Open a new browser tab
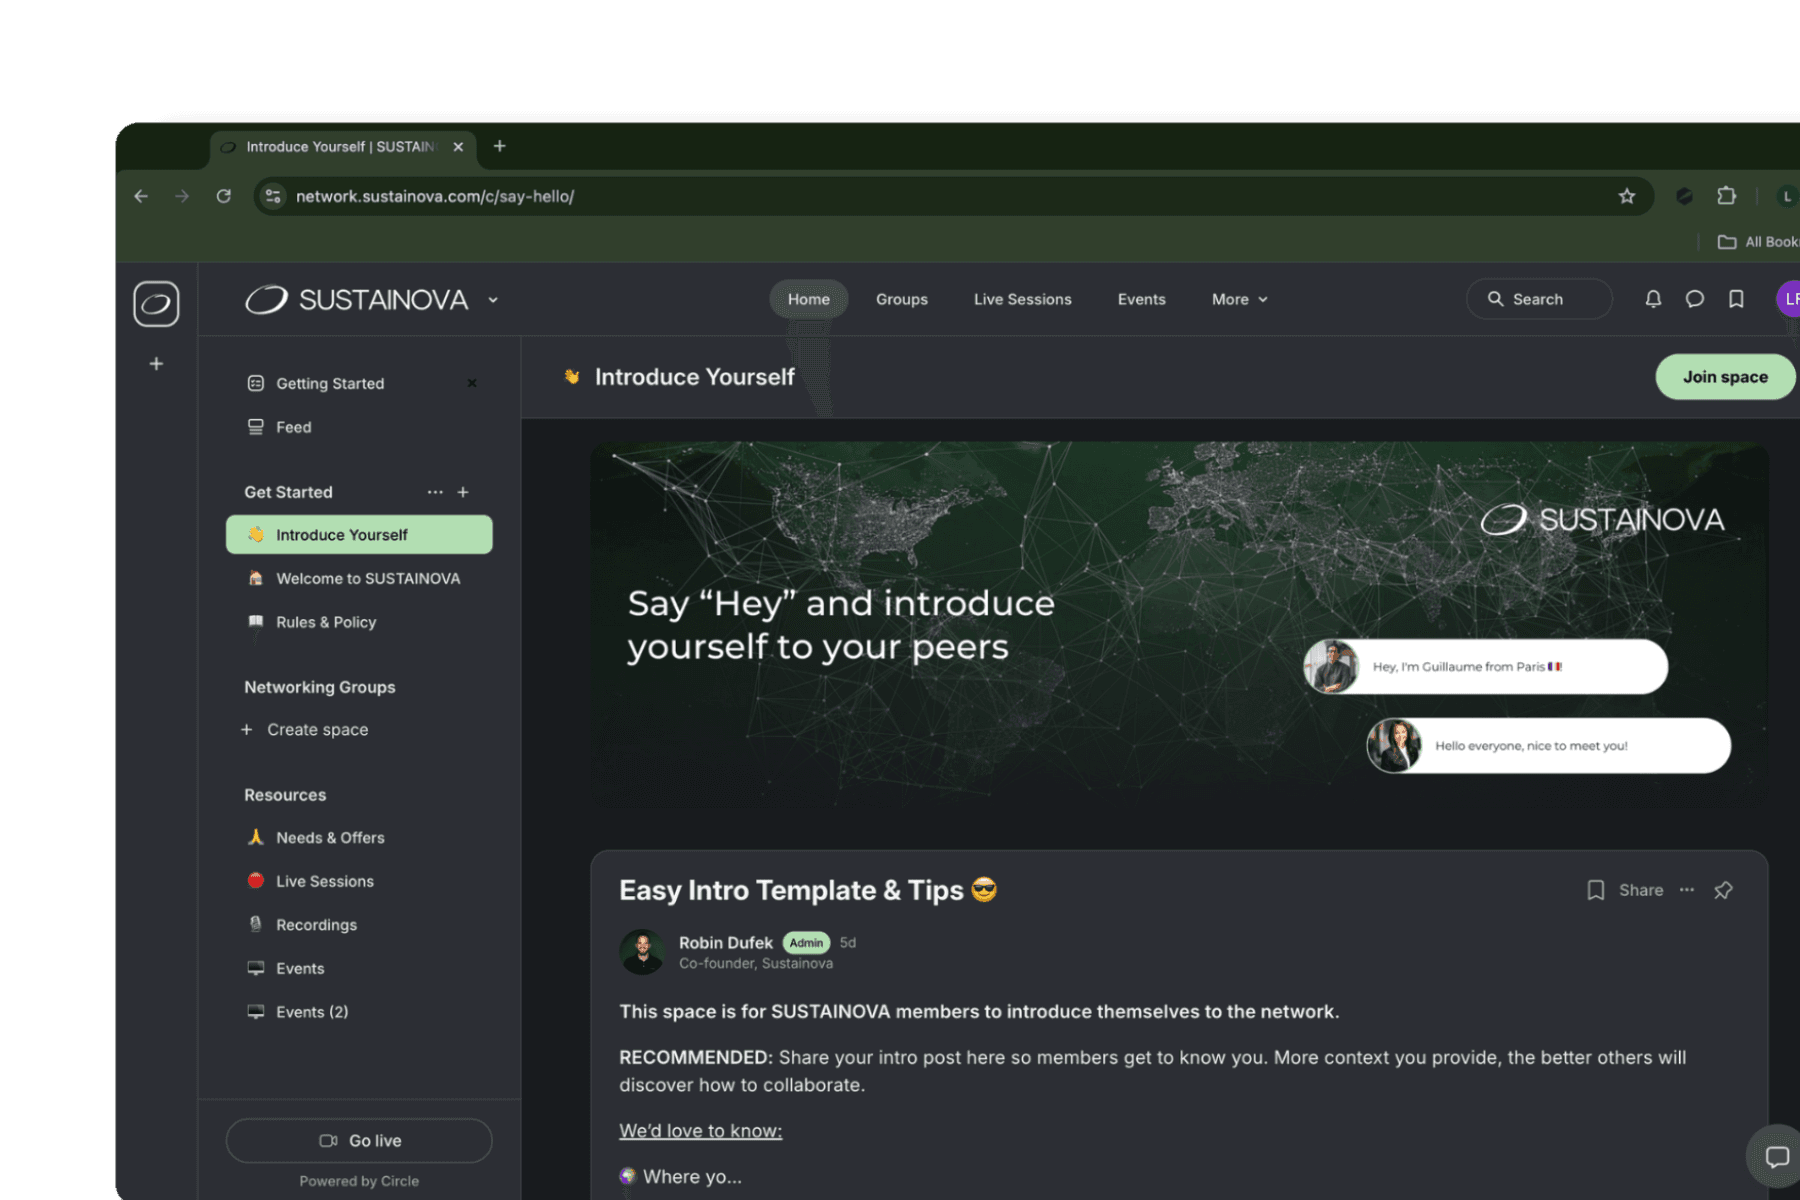 (x=500, y=146)
